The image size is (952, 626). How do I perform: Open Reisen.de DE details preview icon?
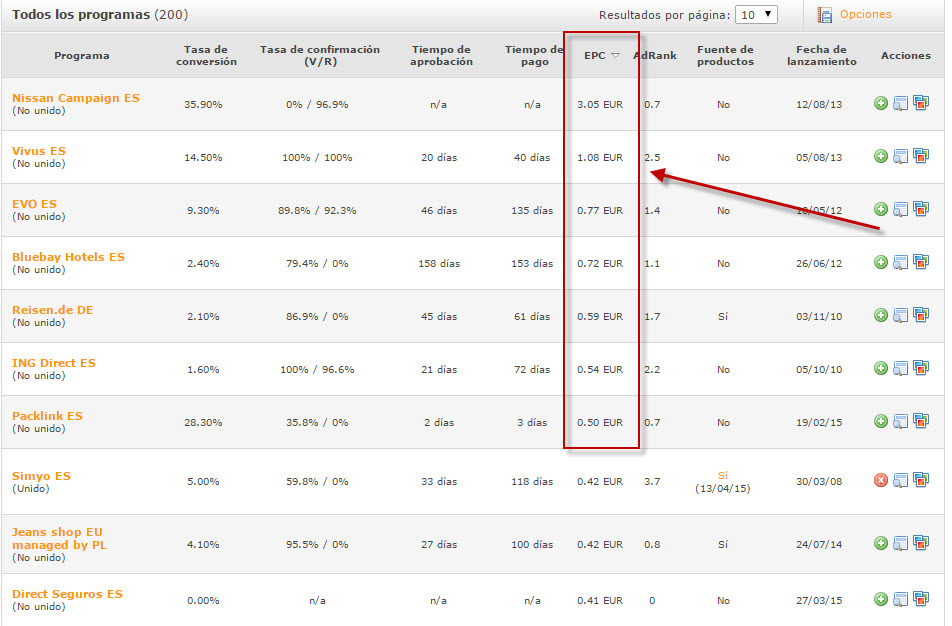pyautogui.click(x=900, y=315)
